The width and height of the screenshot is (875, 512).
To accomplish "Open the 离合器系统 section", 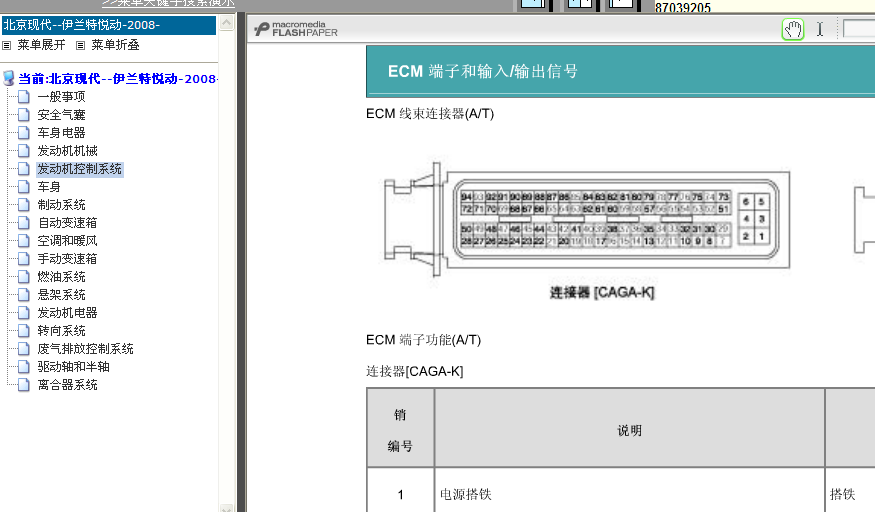I will coord(68,385).
